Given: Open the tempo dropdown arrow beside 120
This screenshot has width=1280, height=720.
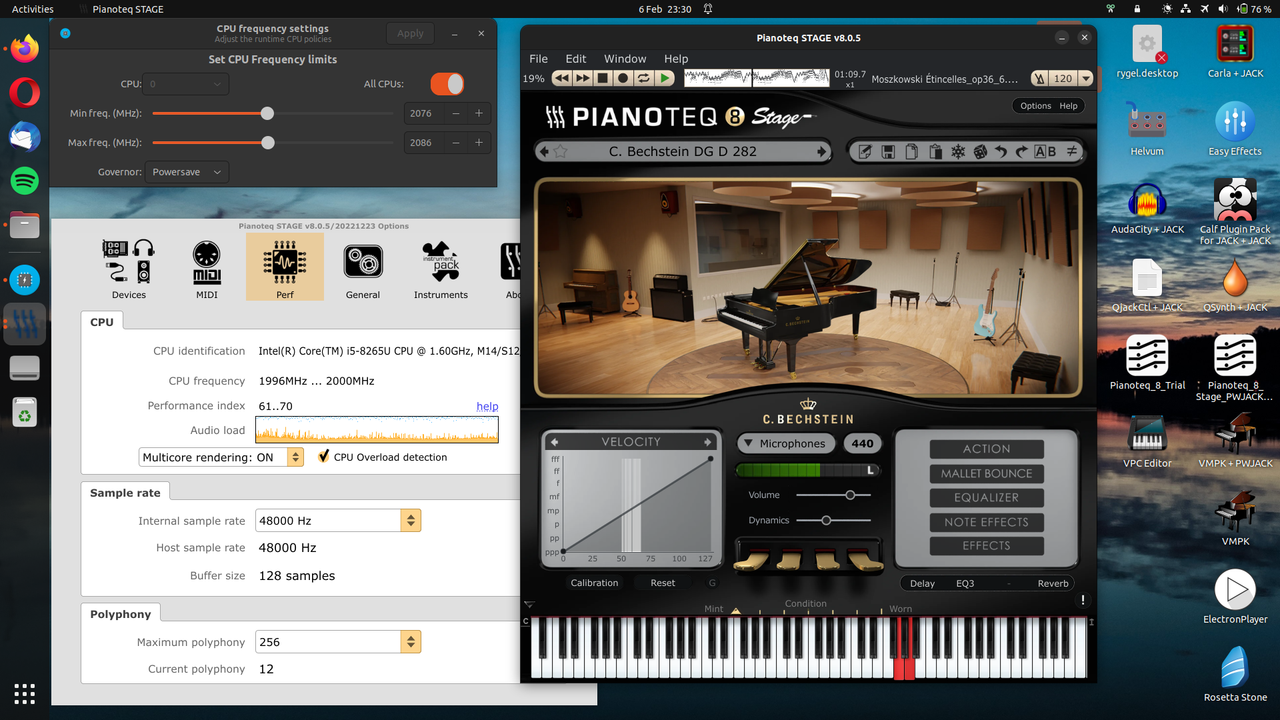Looking at the screenshot, I should [1087, 78].
